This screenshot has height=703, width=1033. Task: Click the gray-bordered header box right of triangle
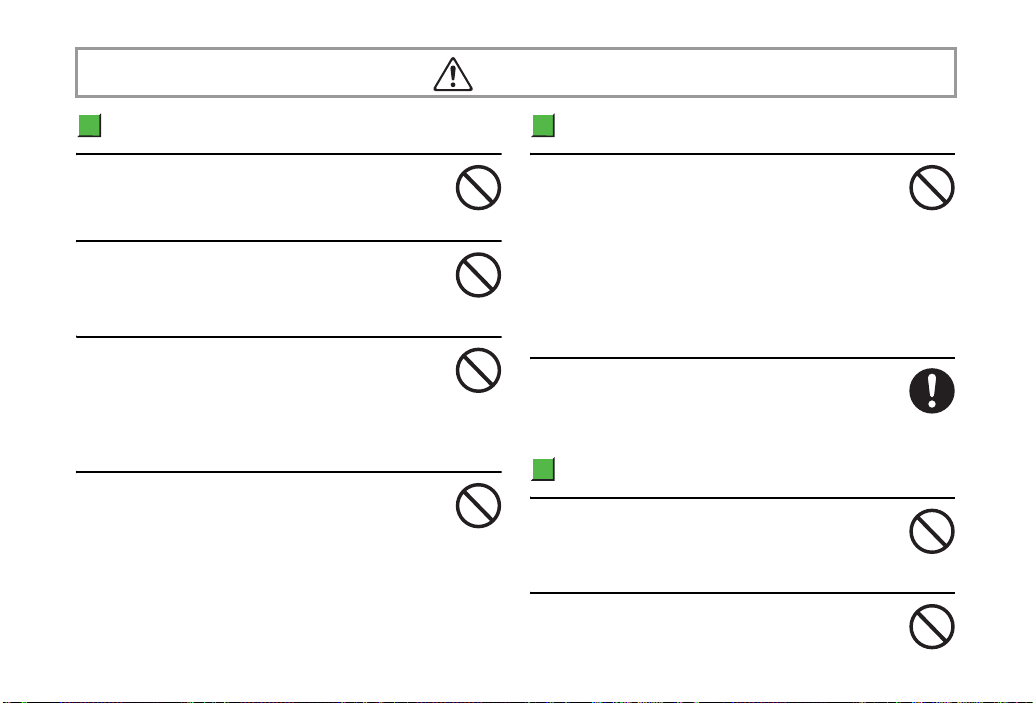coord(713,72)
